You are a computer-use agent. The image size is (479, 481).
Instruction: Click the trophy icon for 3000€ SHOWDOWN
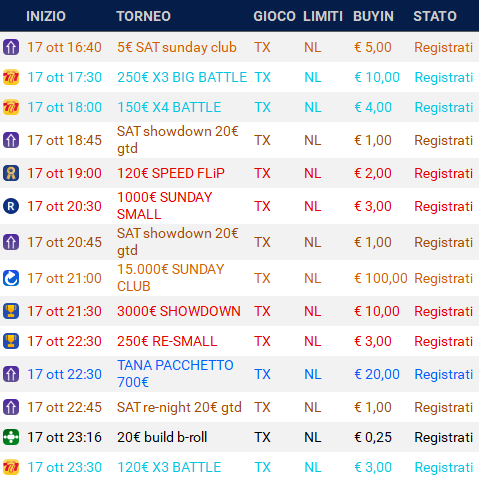[x=11, y=311]
